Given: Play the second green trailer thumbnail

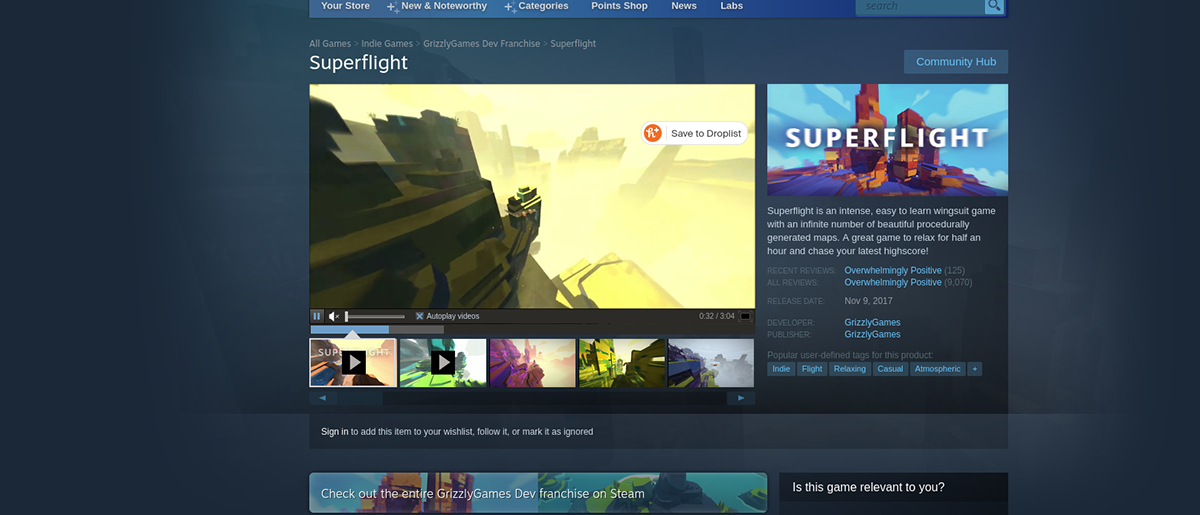Looking at the screenshot, I should [x=443, y=362].
